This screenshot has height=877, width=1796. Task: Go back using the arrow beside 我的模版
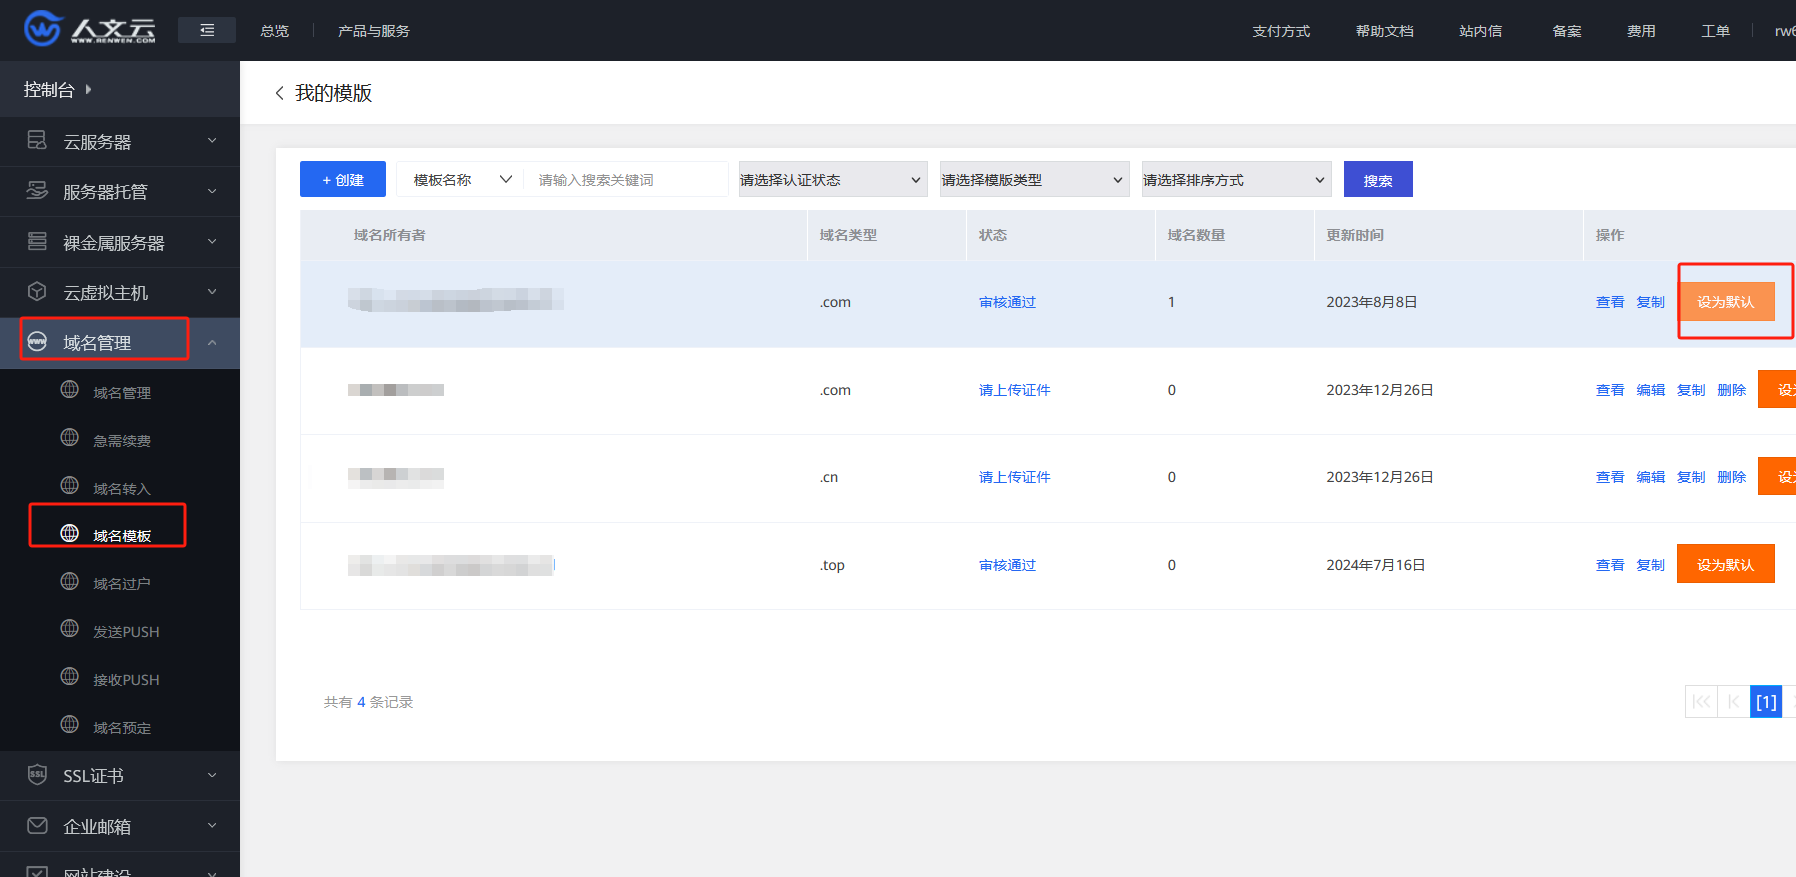coord(279,93)
